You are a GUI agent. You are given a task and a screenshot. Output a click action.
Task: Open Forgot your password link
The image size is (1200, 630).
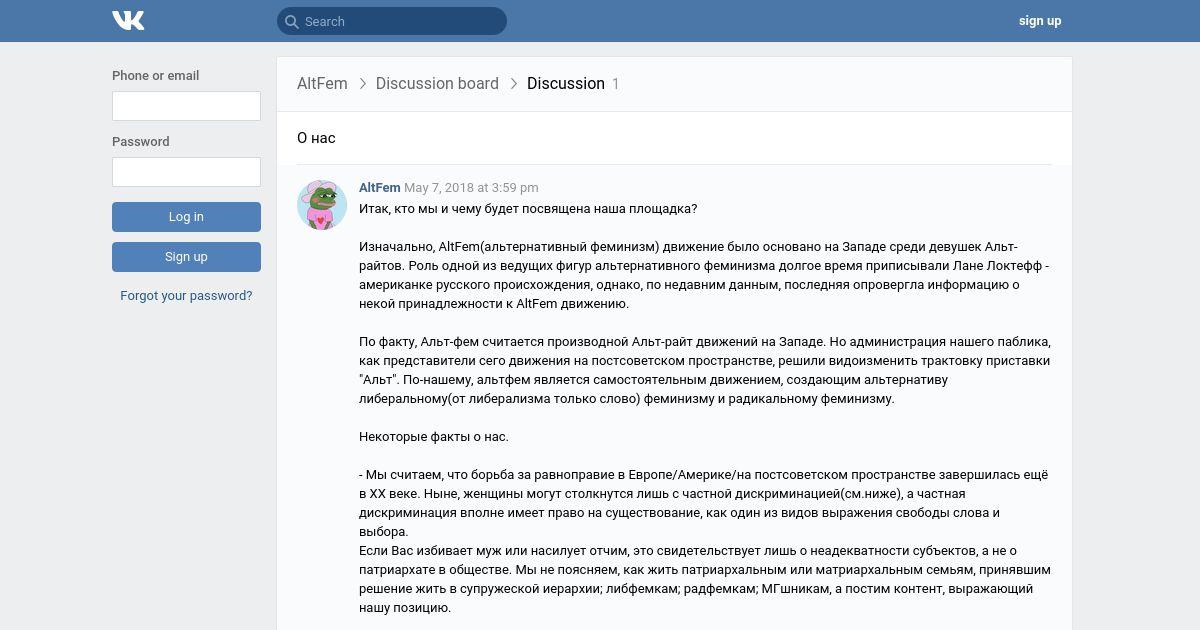[x=186, y=296]
